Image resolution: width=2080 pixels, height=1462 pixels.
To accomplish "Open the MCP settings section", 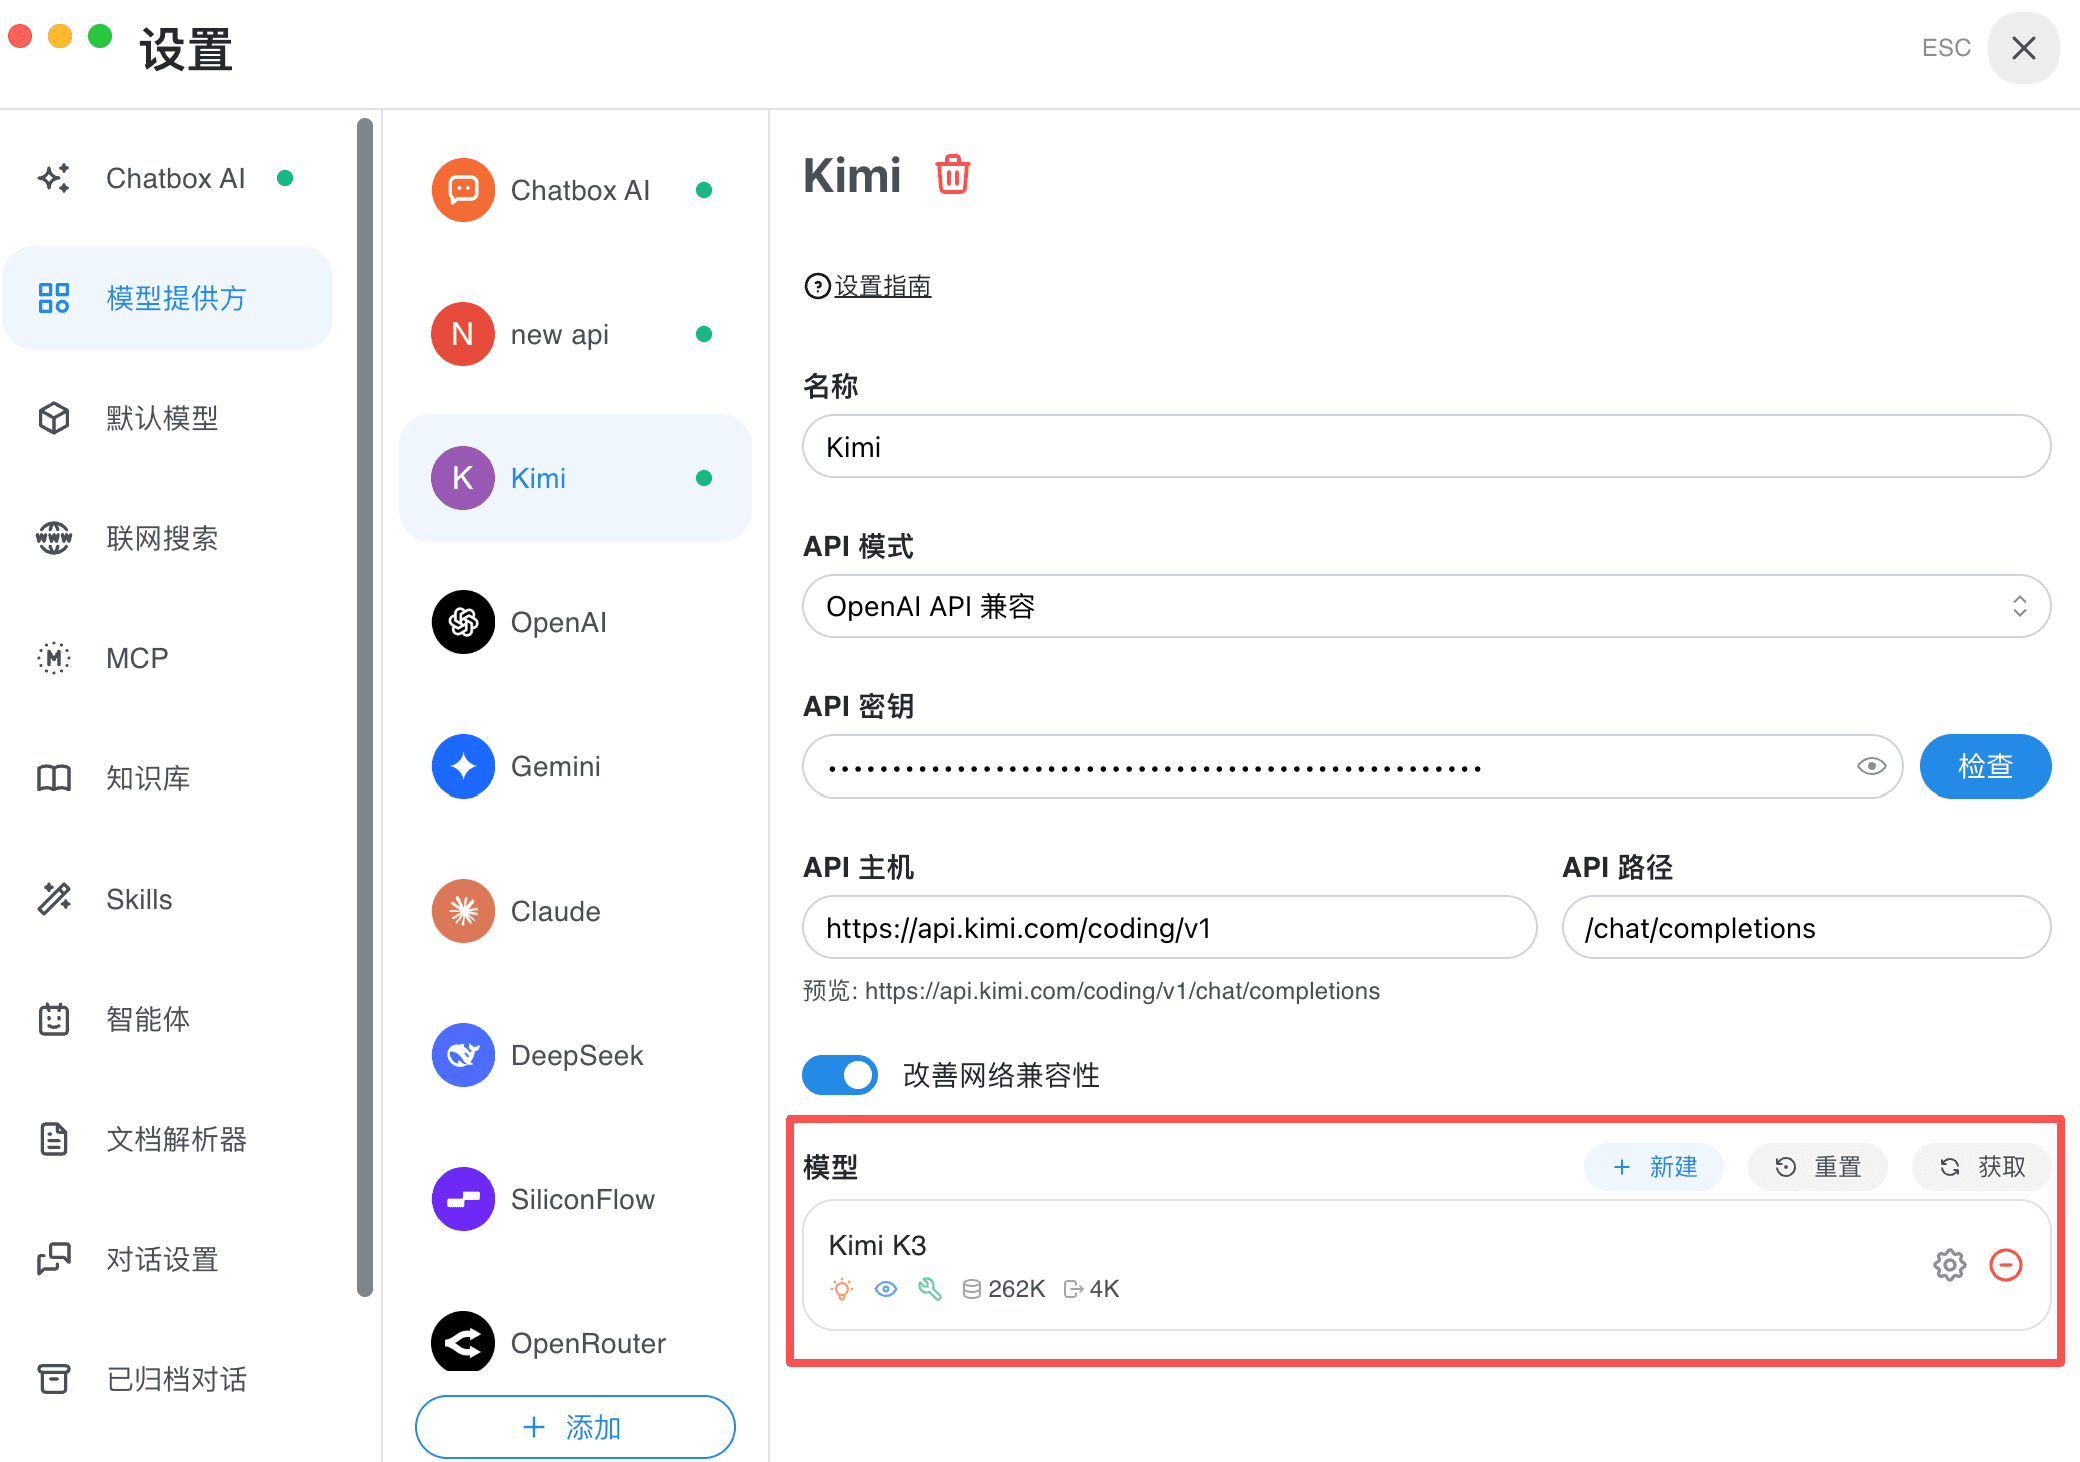I will coord(168,658).
